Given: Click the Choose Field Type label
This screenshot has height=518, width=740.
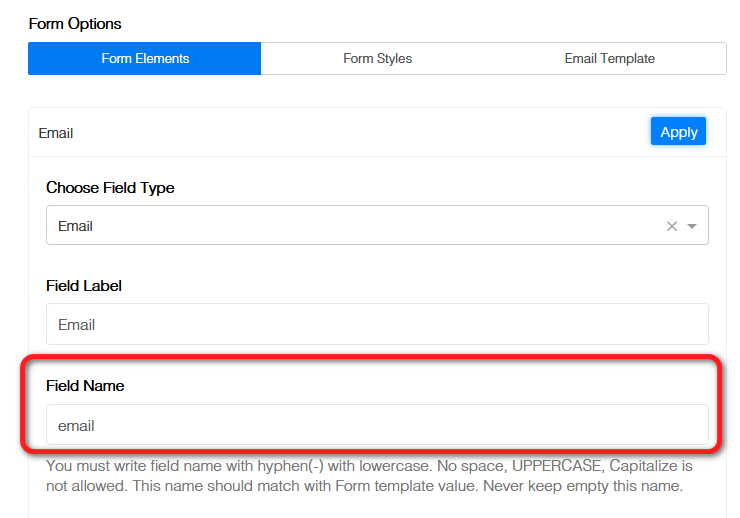Looking at the screenshot, I should point(110,188).
